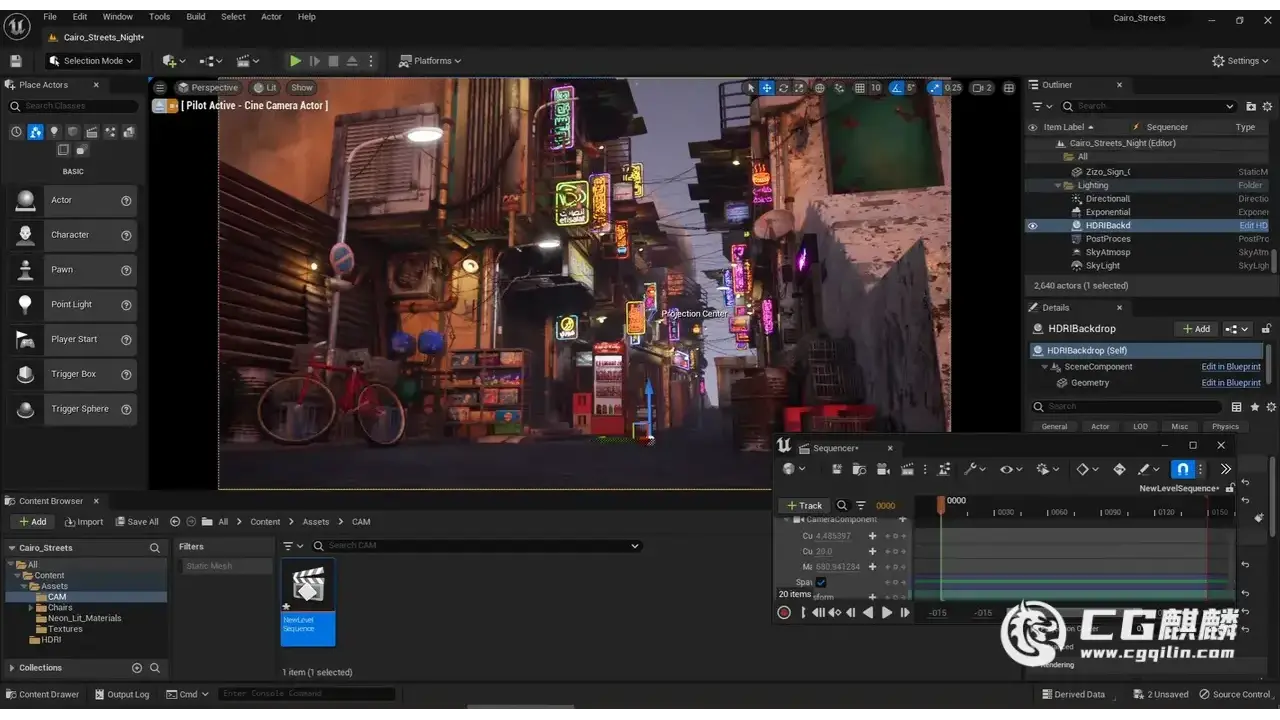
Task: Click Edit in Blueprint for SceneComponent
Action: point(1230,367)
